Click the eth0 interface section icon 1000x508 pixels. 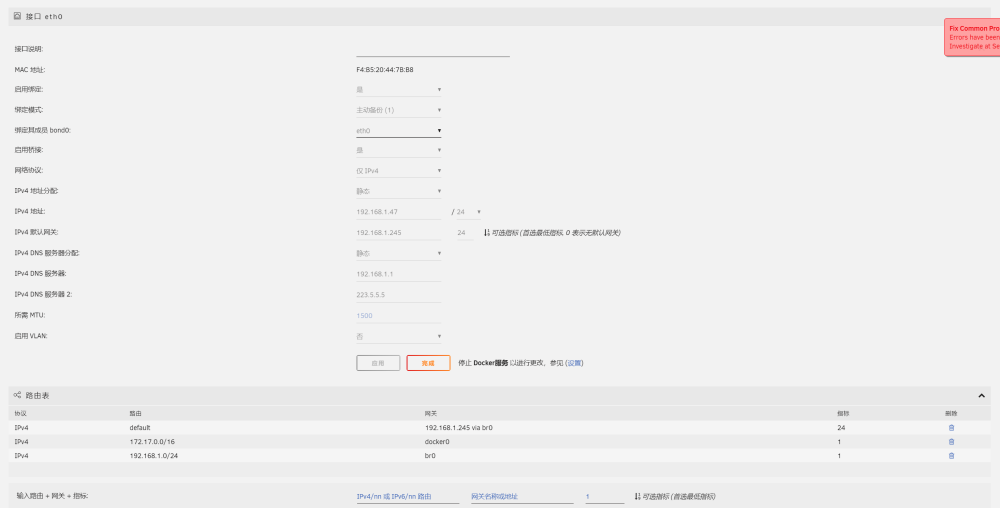(17, 16)
